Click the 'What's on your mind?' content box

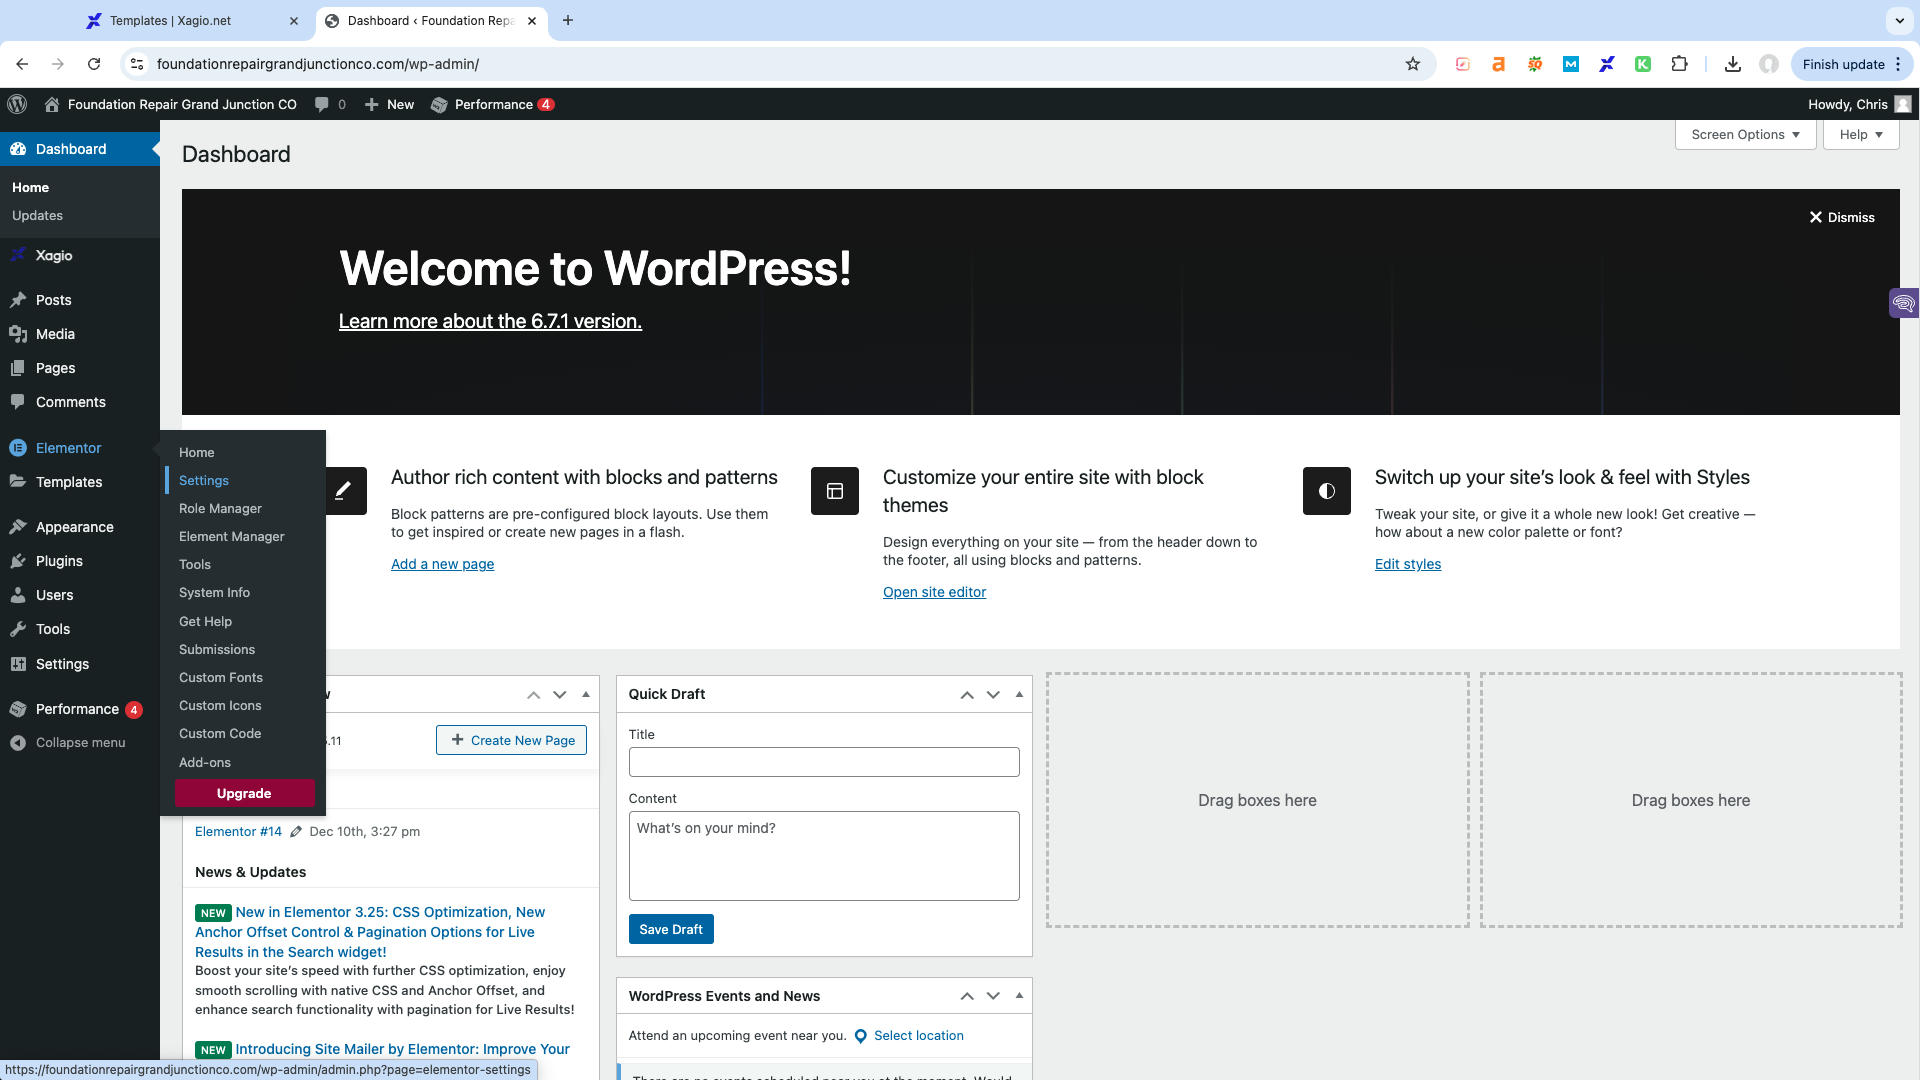(824, 856)
